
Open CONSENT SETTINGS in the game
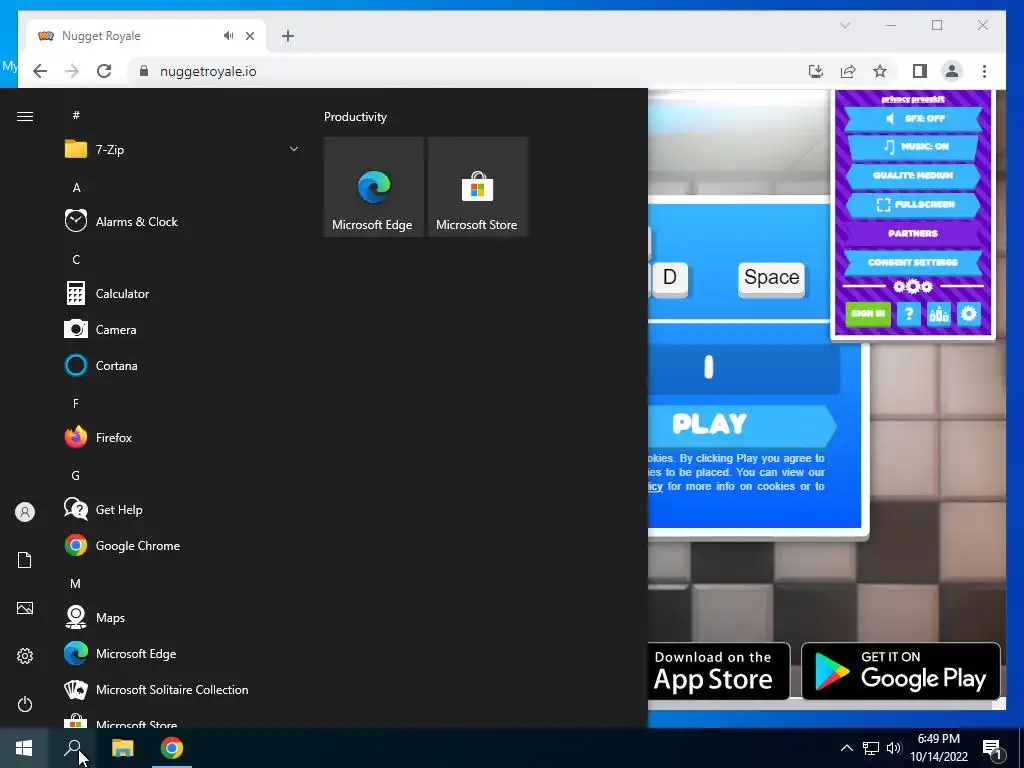[x=913, y=263]
